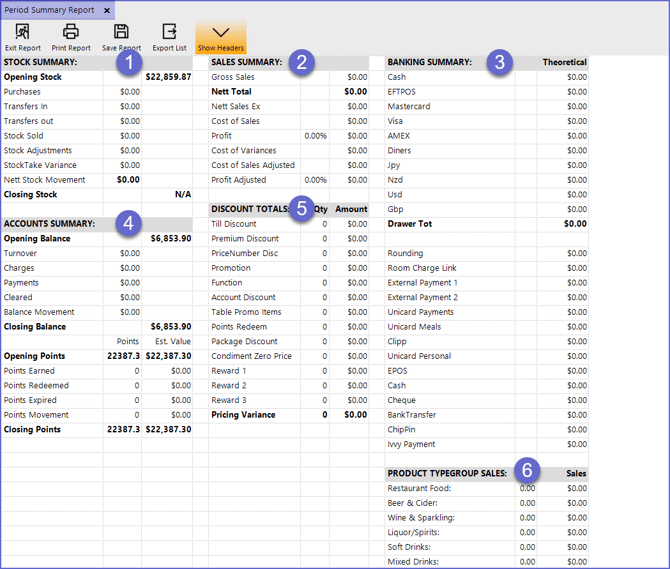Select the Drawer Tot row
This screenshot has width=670, height=569.
(410, 224)
